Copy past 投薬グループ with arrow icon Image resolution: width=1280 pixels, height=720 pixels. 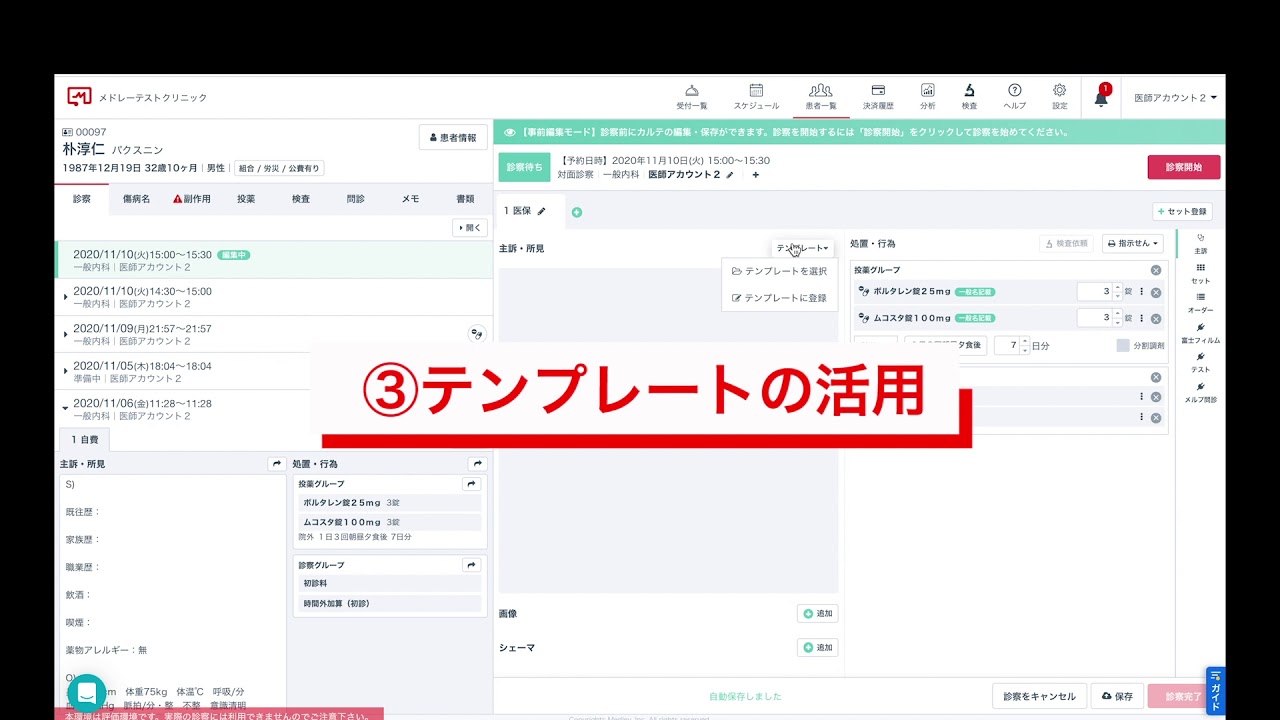click(471, 484)
